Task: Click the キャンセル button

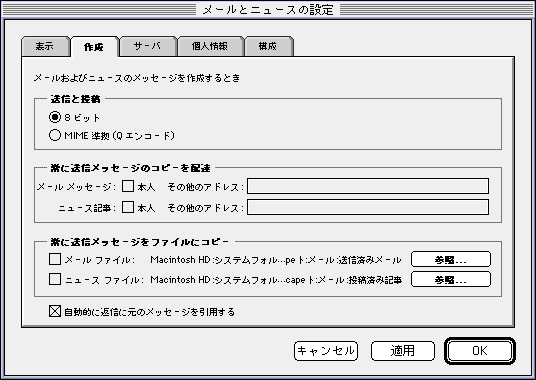Action: tap(326, 351)
